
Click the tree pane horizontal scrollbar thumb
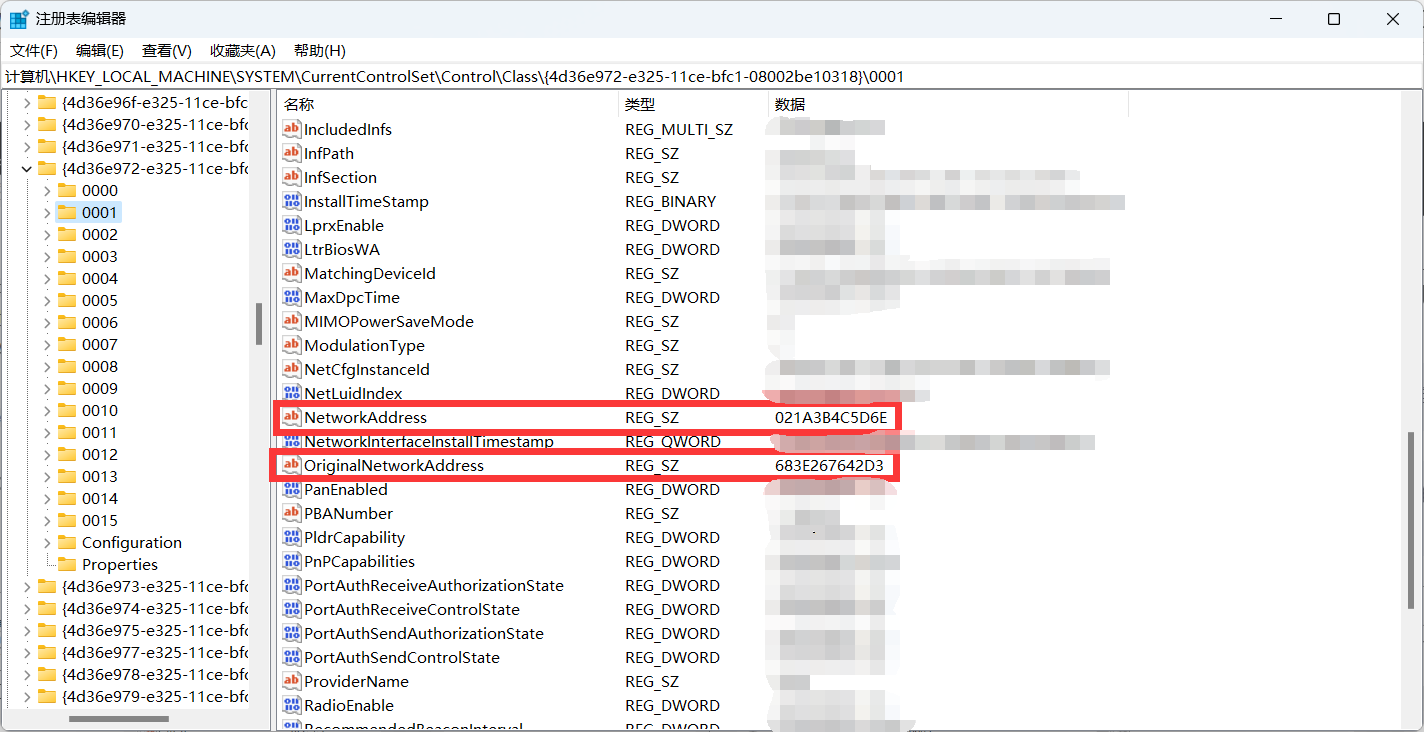[x=119, y=718]
